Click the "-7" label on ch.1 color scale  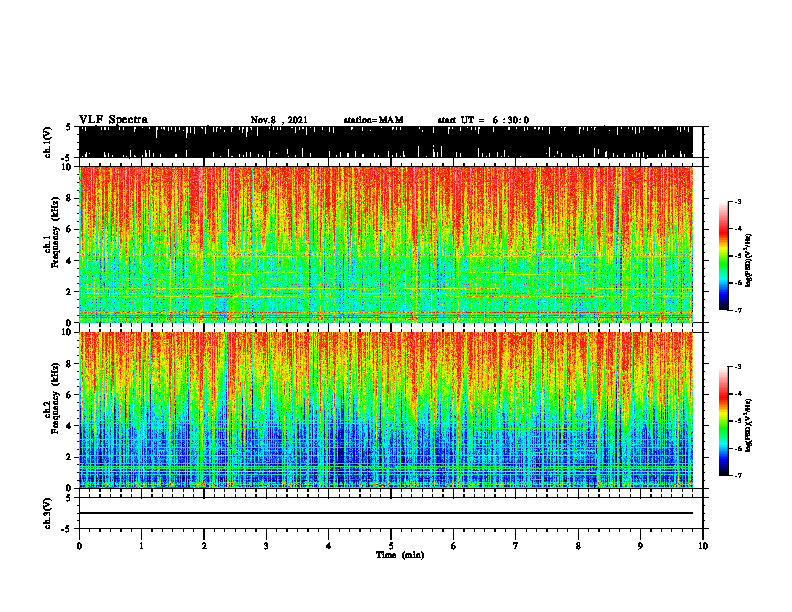[x=738, y=311]
